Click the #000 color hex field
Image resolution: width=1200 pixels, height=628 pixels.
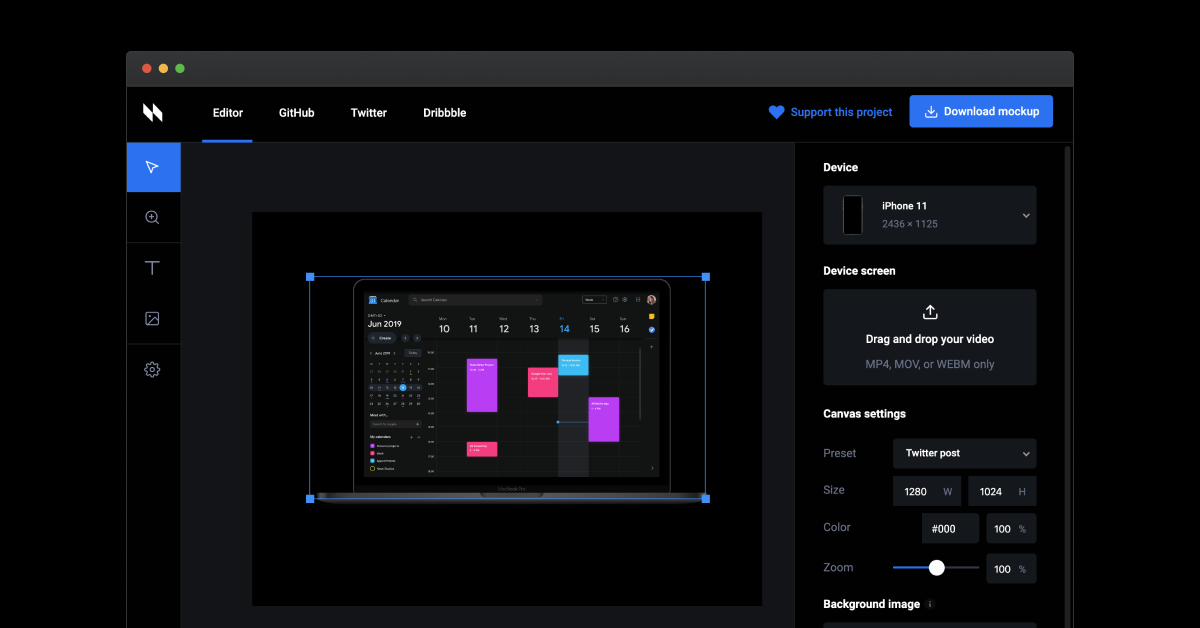pos(949,528)
